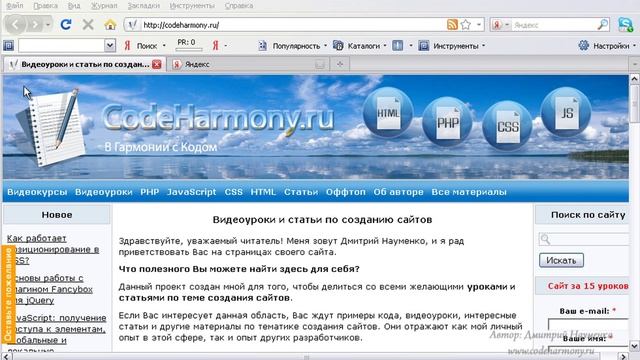Open Видеоуроки in the site navigation

pyautogui.click(x=104, y=192)
